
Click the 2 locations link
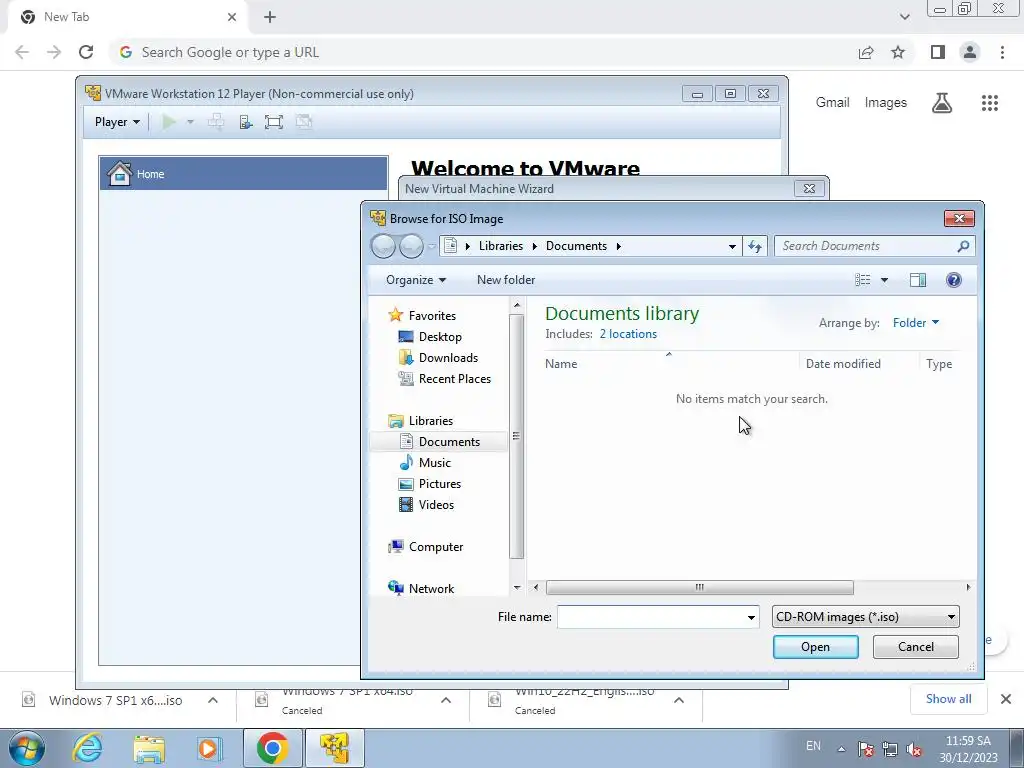point(628,334)
